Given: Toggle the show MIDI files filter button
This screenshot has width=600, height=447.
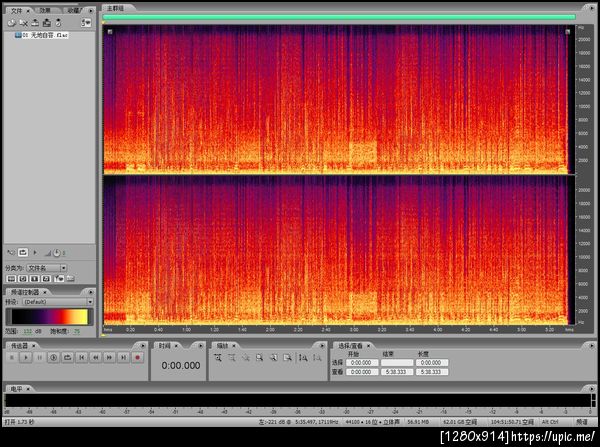Looking at the screenshot, I should click(x=46, y=279).
